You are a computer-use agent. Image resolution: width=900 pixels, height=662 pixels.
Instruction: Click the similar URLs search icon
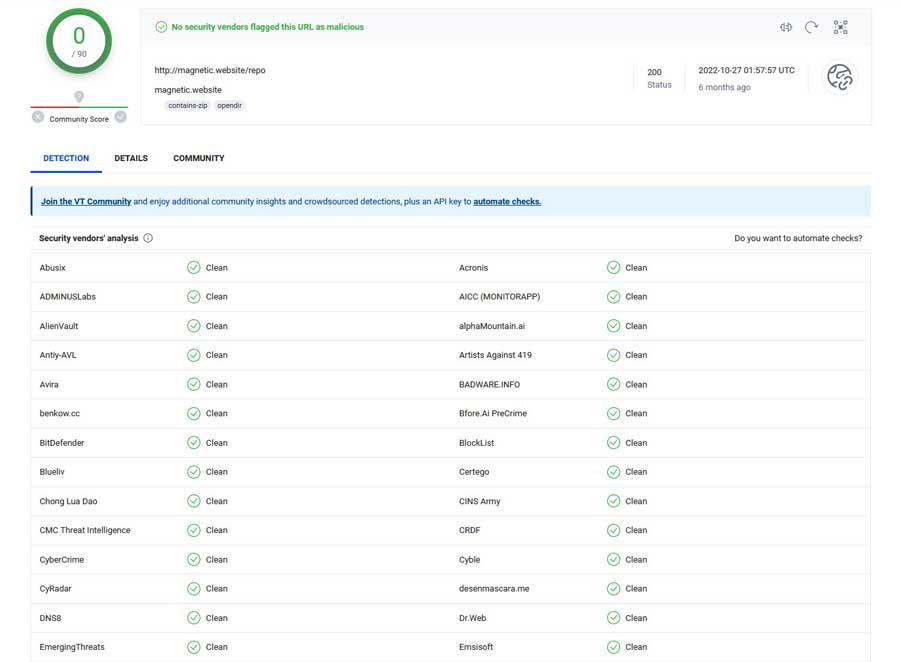(786, 27)
